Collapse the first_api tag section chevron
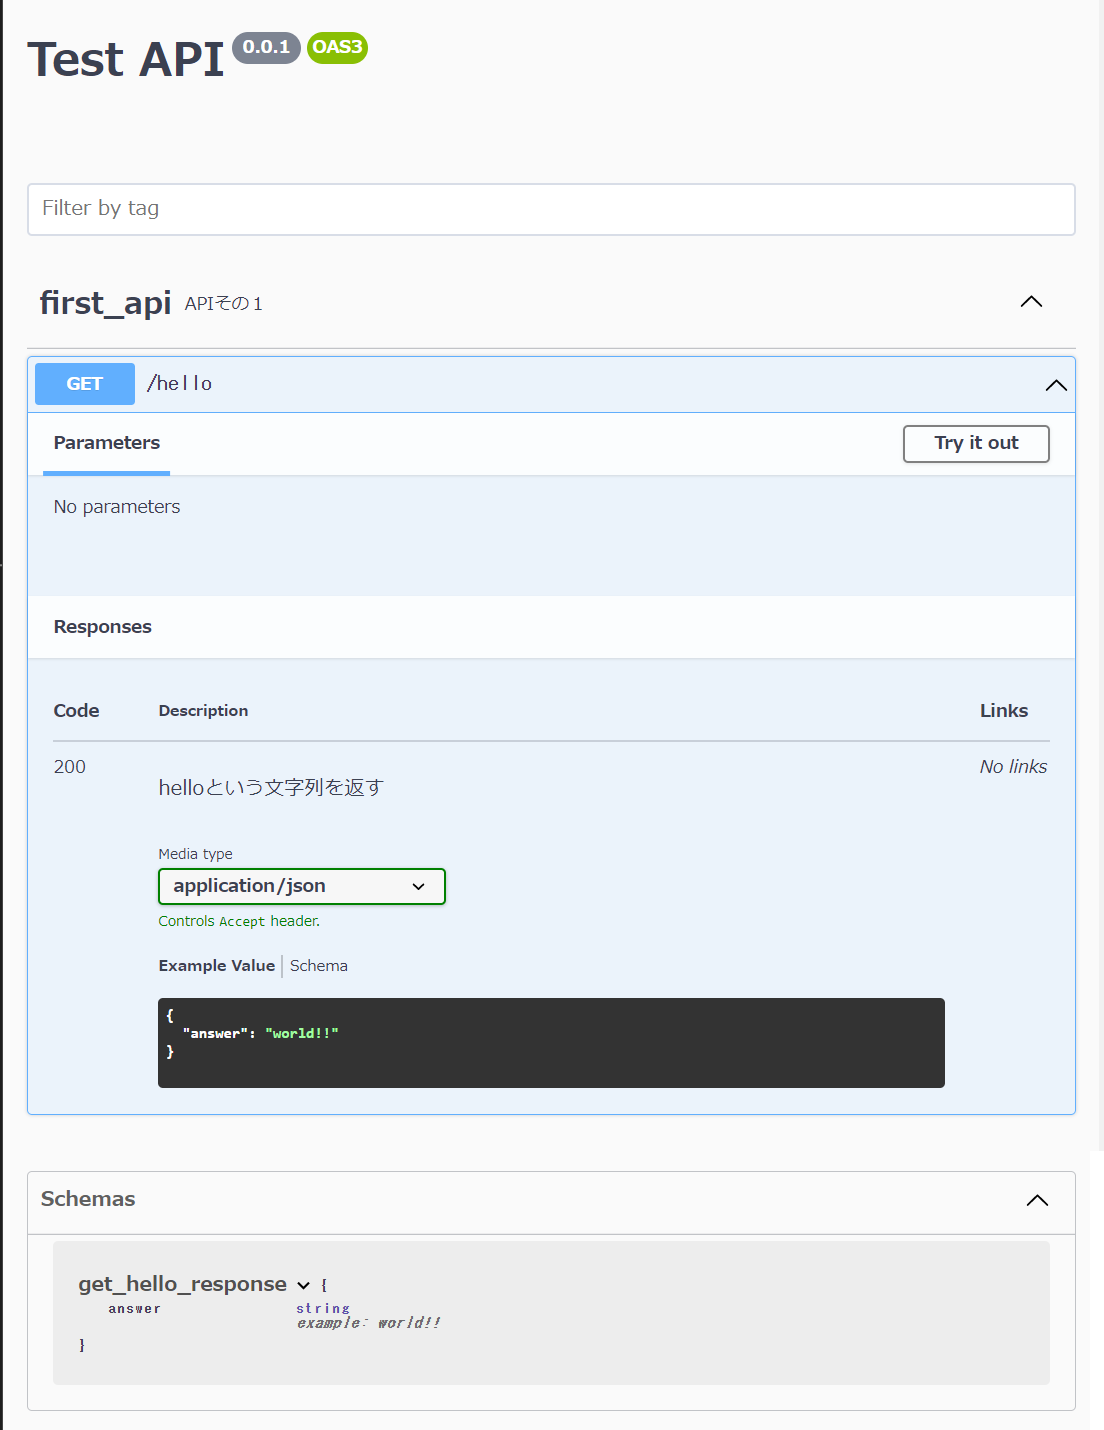The image size is (1104, 1430). (1031, 302)
